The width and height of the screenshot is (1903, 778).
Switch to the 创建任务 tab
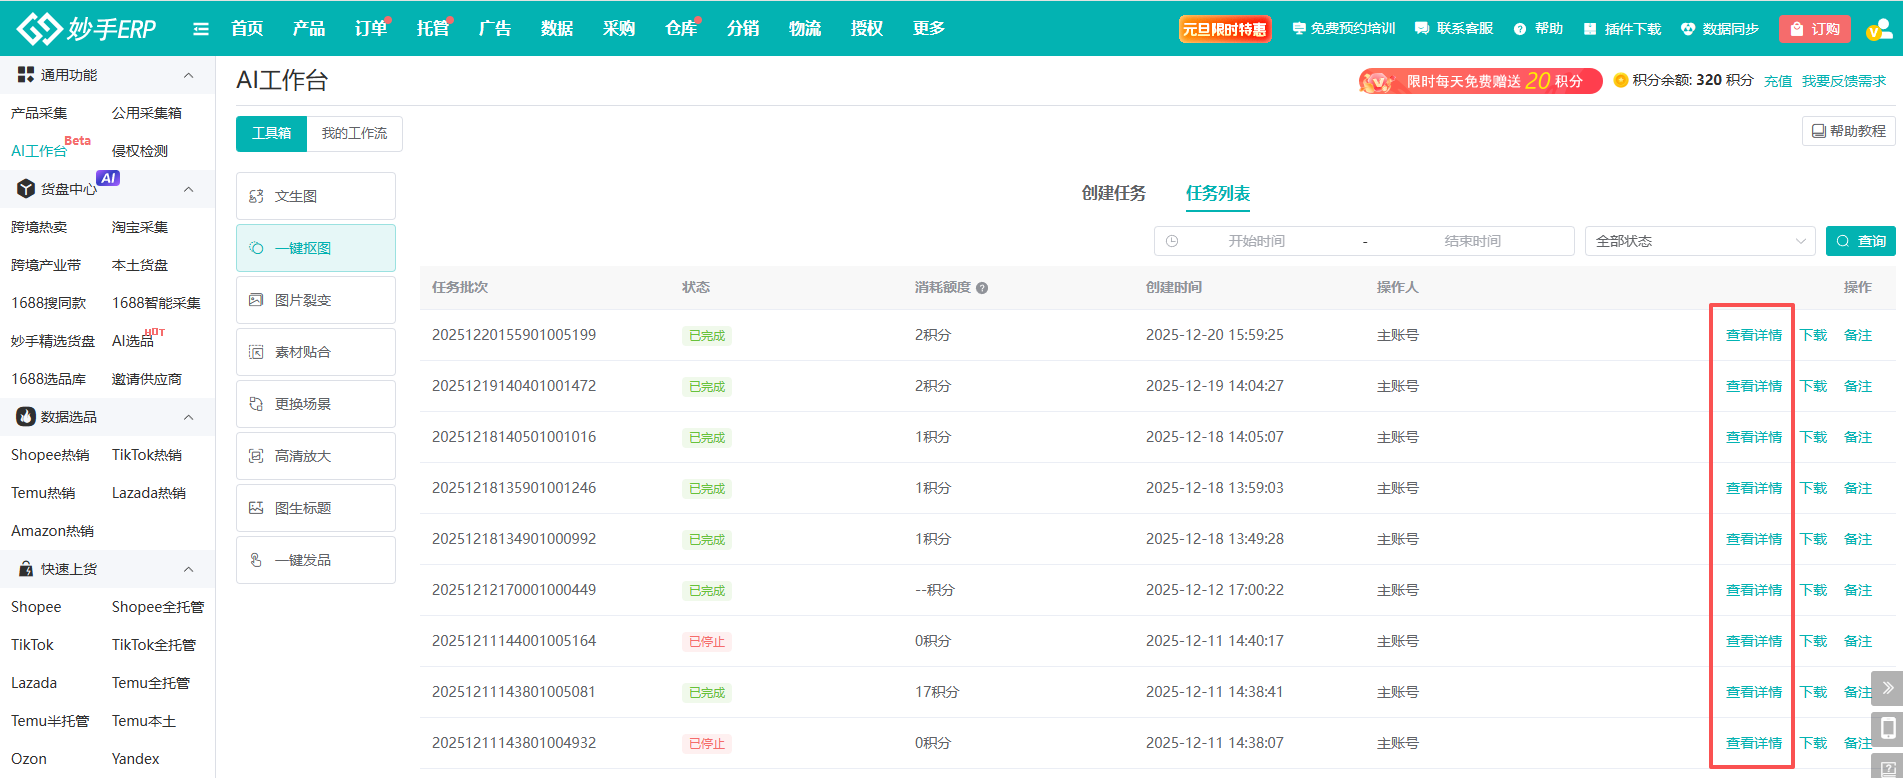[x=1113, y=193]
